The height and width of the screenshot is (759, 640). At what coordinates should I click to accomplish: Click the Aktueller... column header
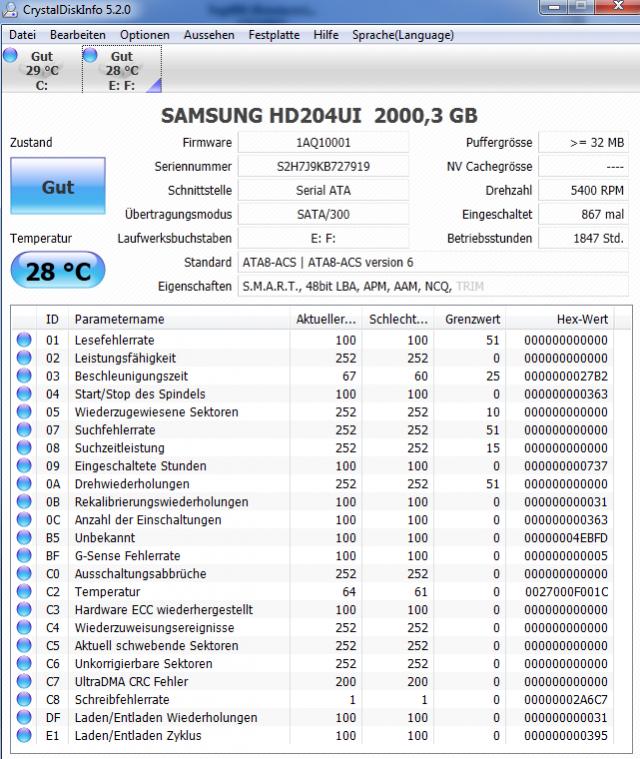coord(326,319)
